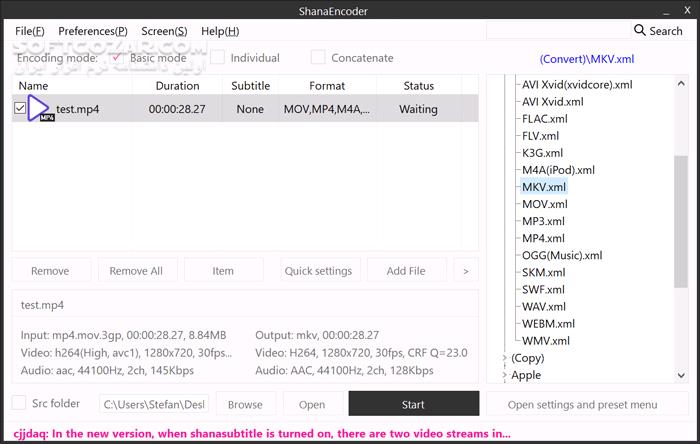Click the Status column header
This screenshot has height=444, width=700.
coord(418,86)
